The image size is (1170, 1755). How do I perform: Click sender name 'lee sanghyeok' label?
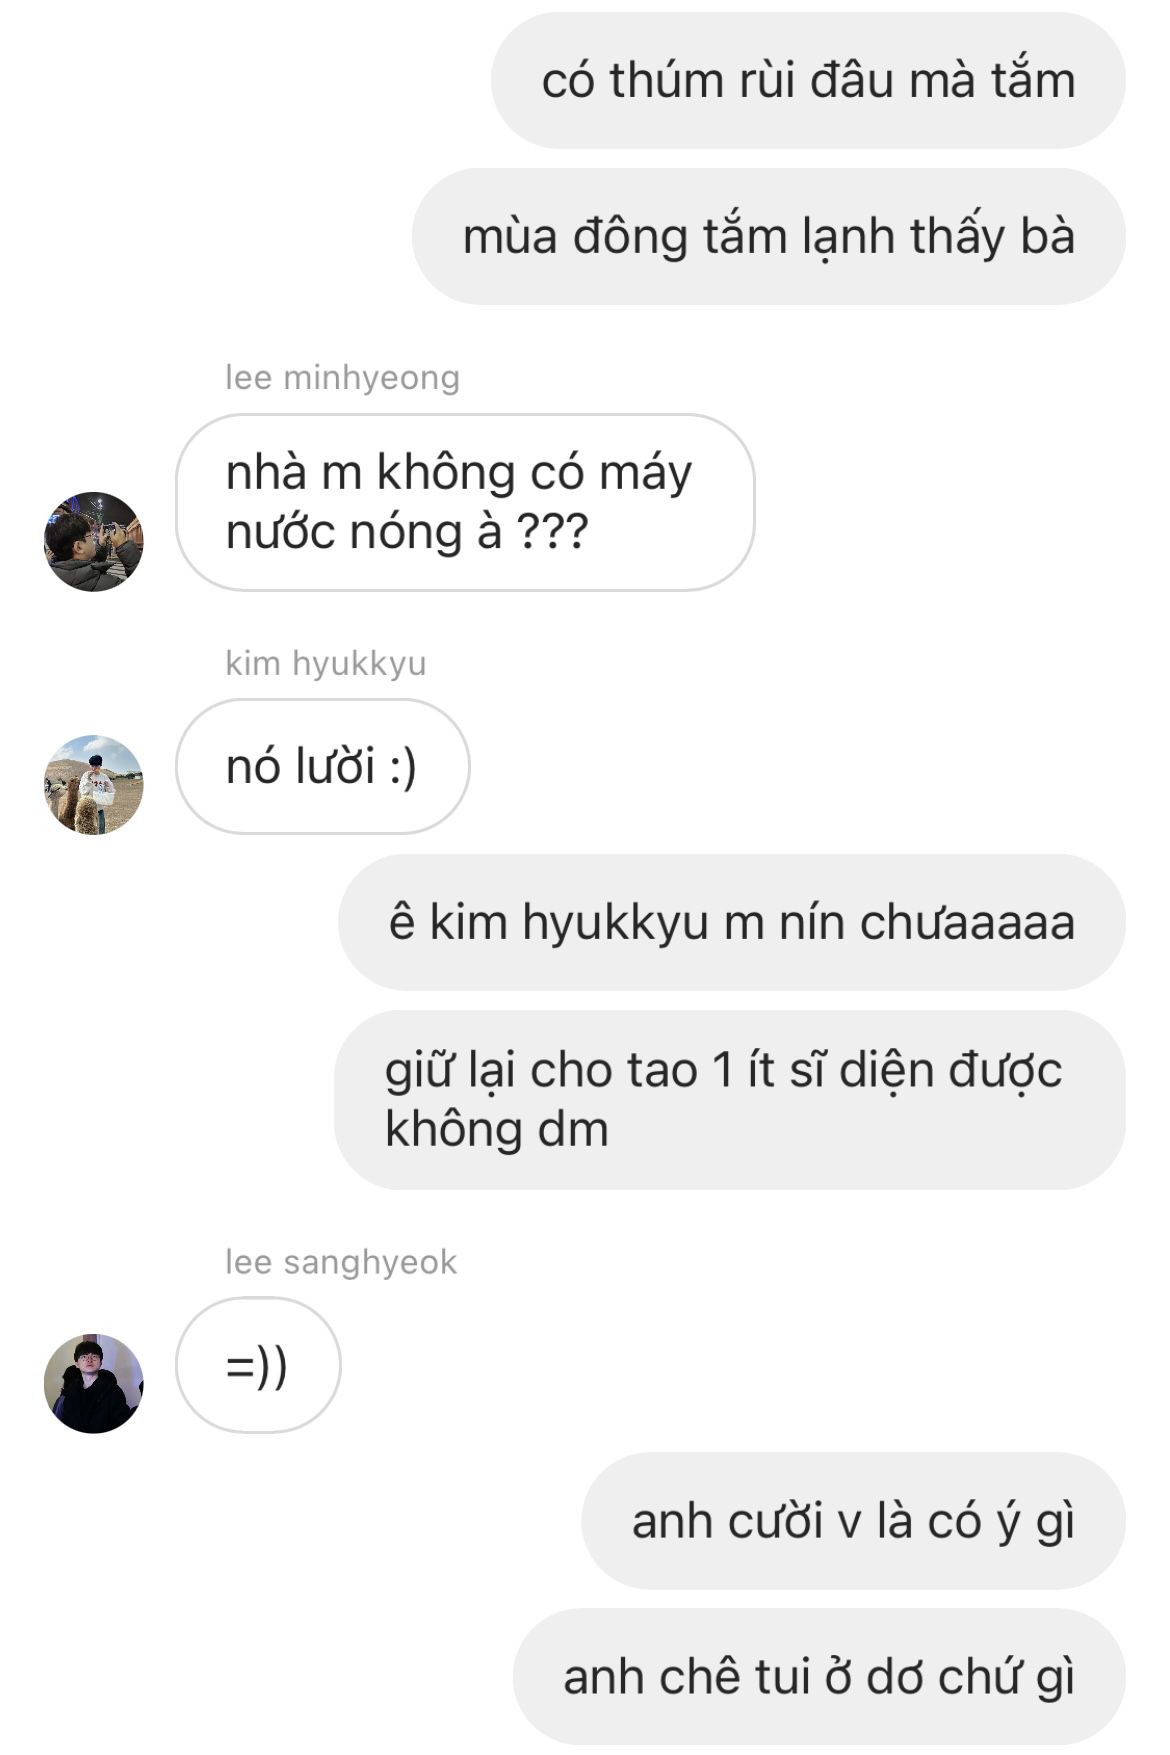pos(341,1262)
